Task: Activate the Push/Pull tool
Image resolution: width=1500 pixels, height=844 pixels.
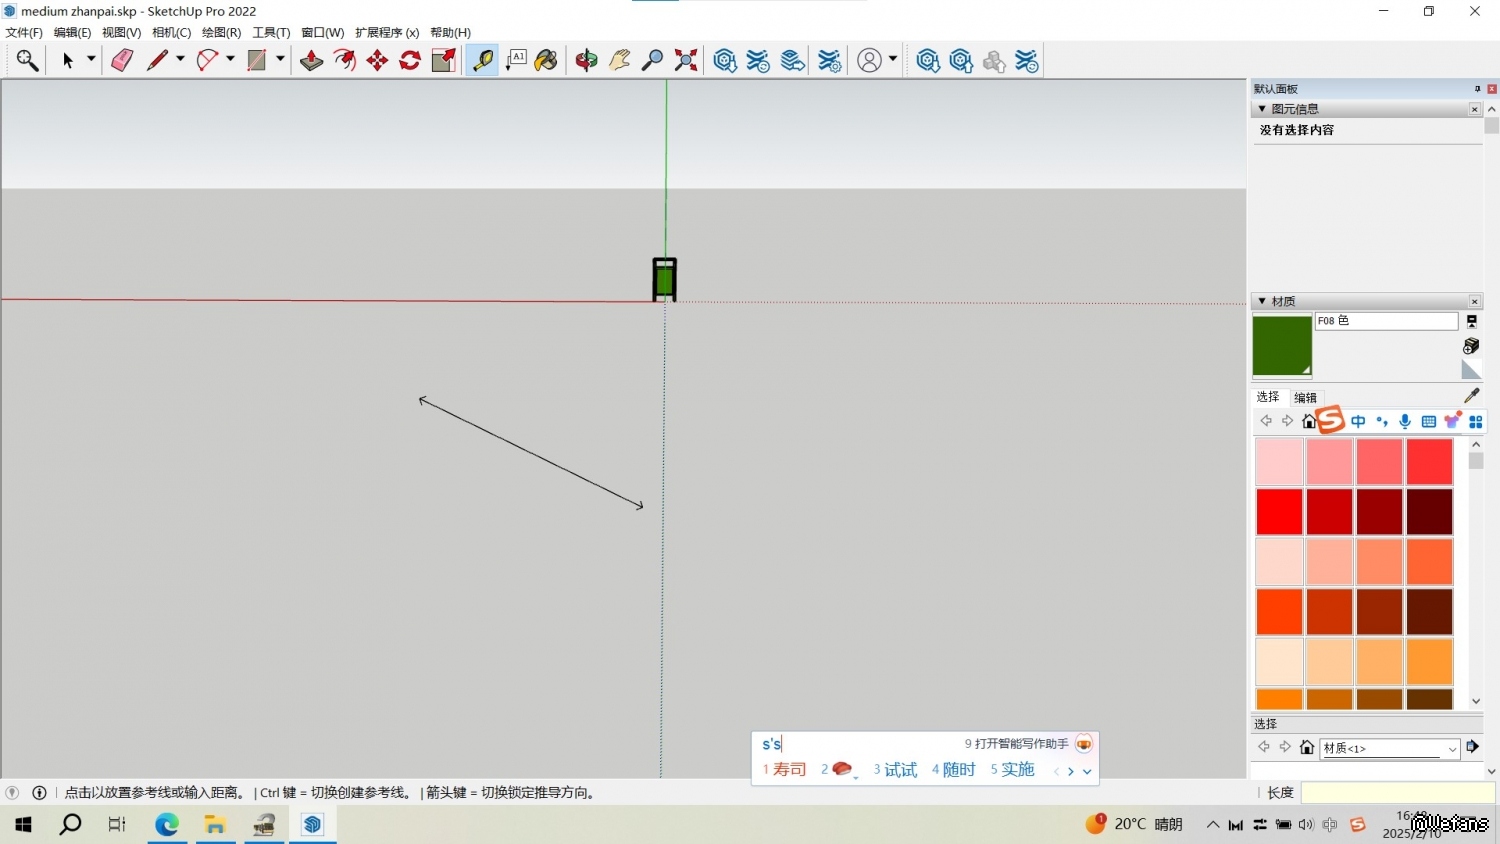Action: click(x=311, y=61)
